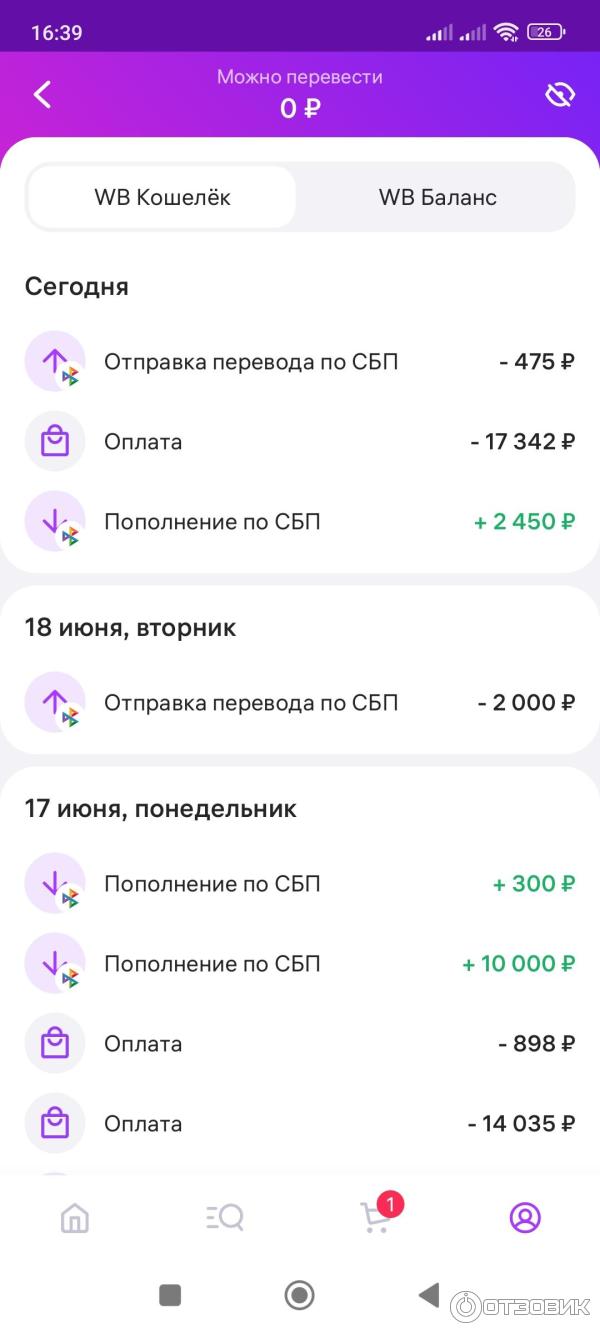Viewport: 600px width, 1333px height.
Task: Tap shopping bag icon for 17 342 ₽ payment
Action: [x=55, y=441]
